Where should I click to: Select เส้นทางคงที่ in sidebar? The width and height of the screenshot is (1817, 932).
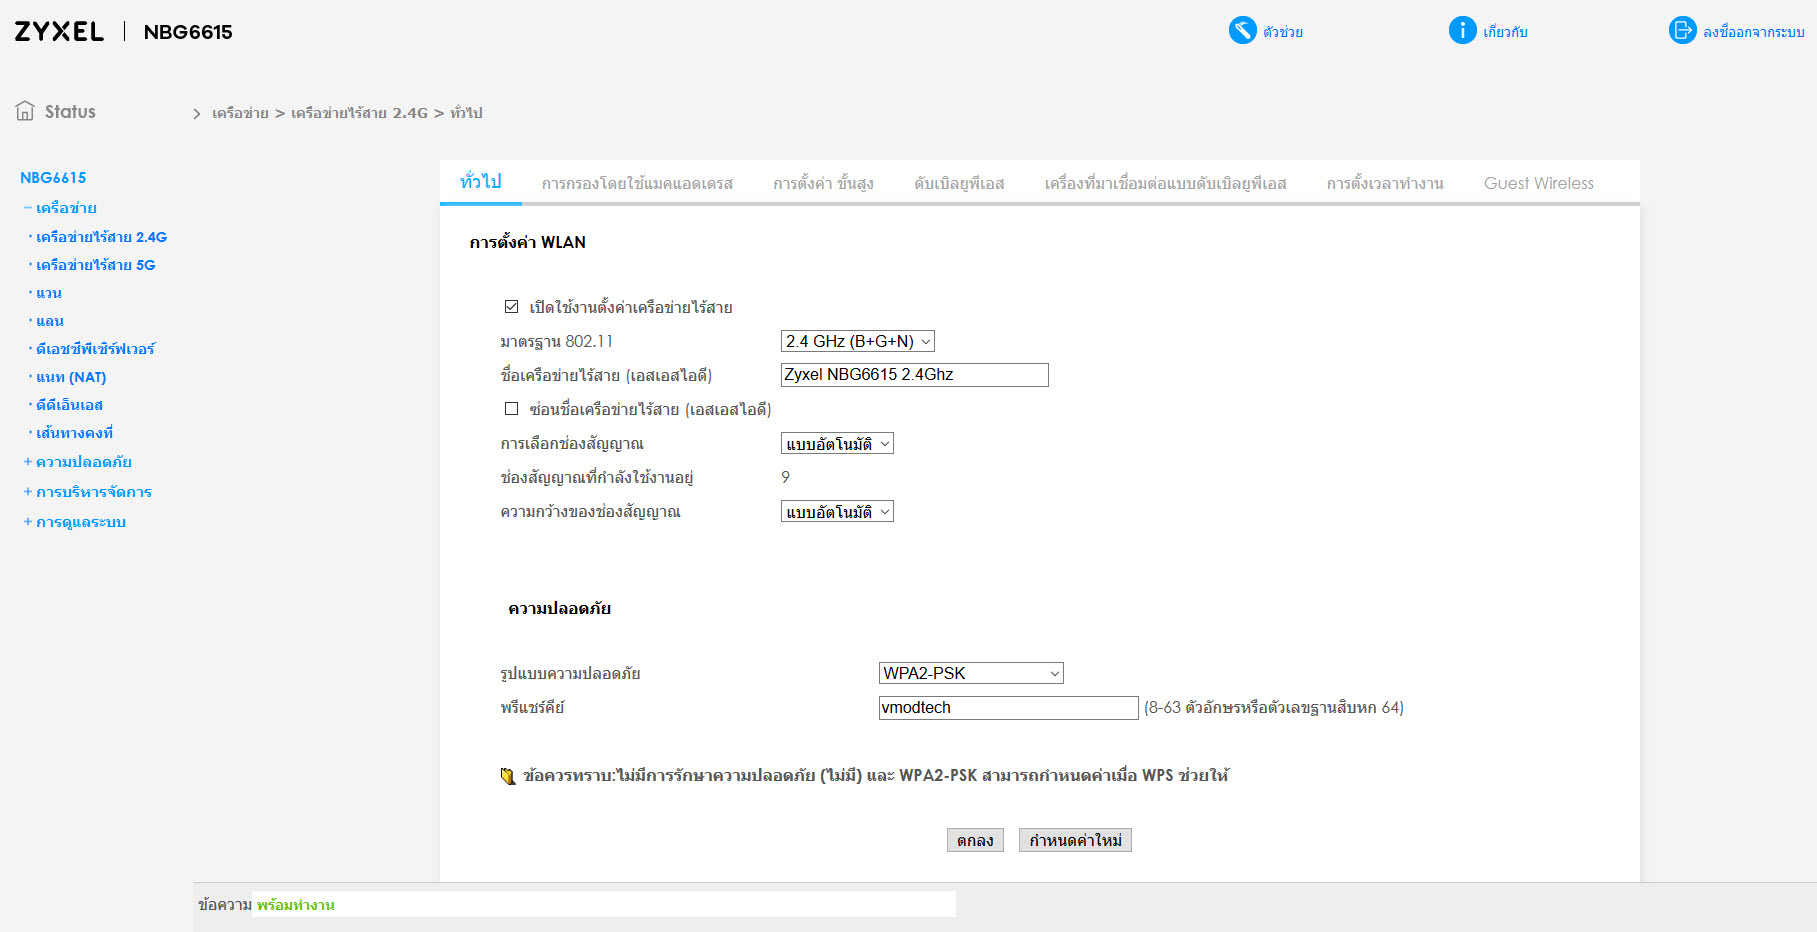(x=74, y=433)
